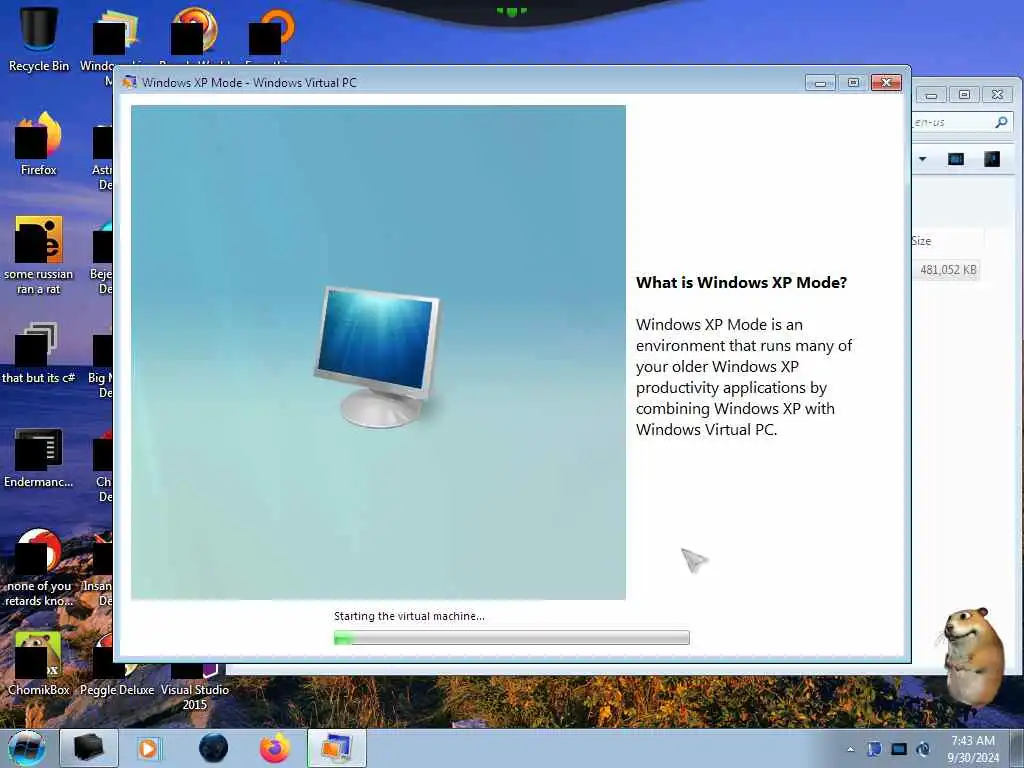The width and height of the screenshot is (1024, 768).
Task: Click the blue shield tray icon
Action: [x=874, y=749]
